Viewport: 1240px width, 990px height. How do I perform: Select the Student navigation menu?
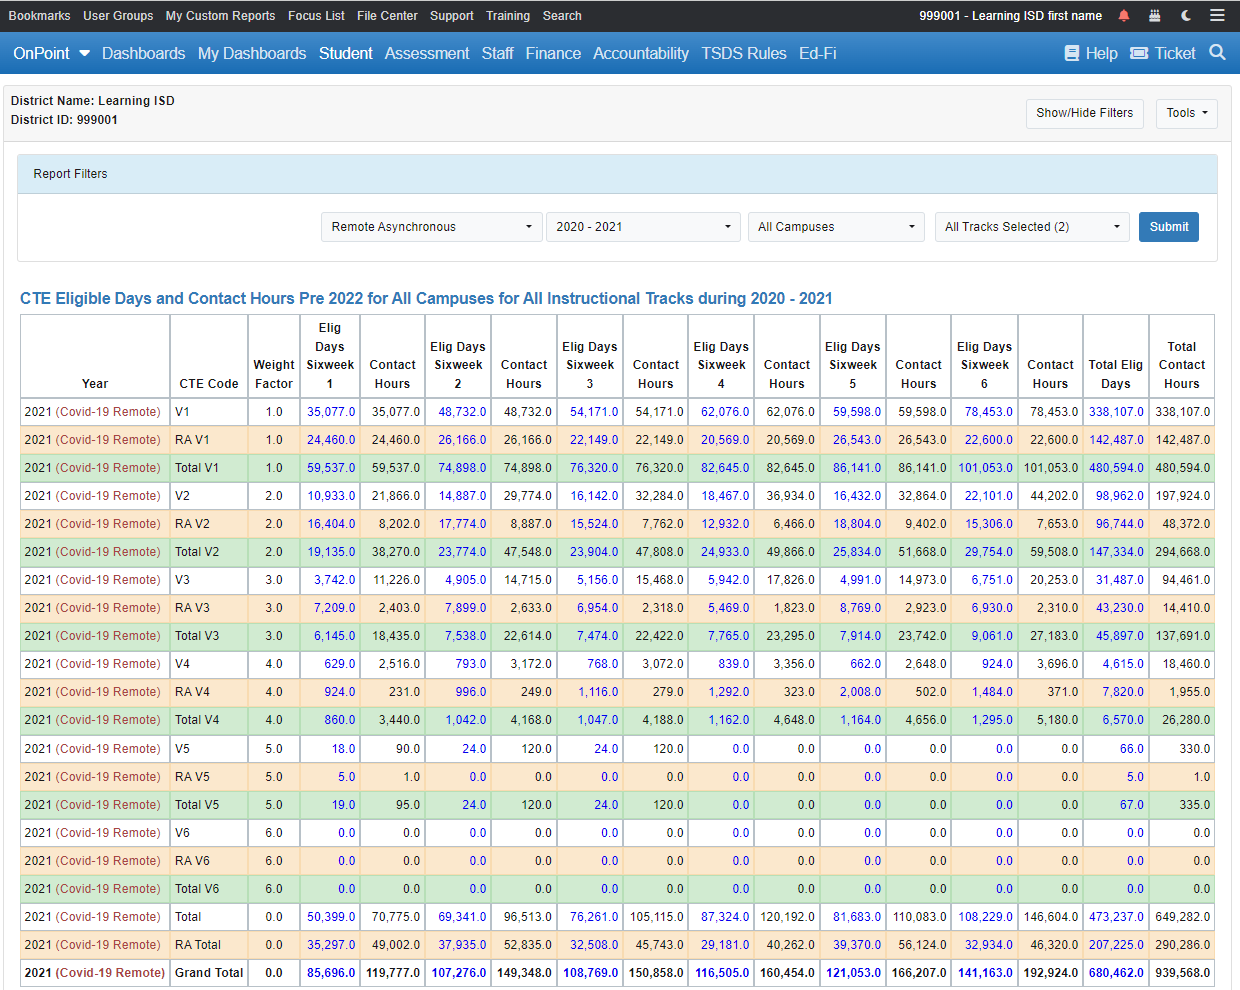pos(345,53)
